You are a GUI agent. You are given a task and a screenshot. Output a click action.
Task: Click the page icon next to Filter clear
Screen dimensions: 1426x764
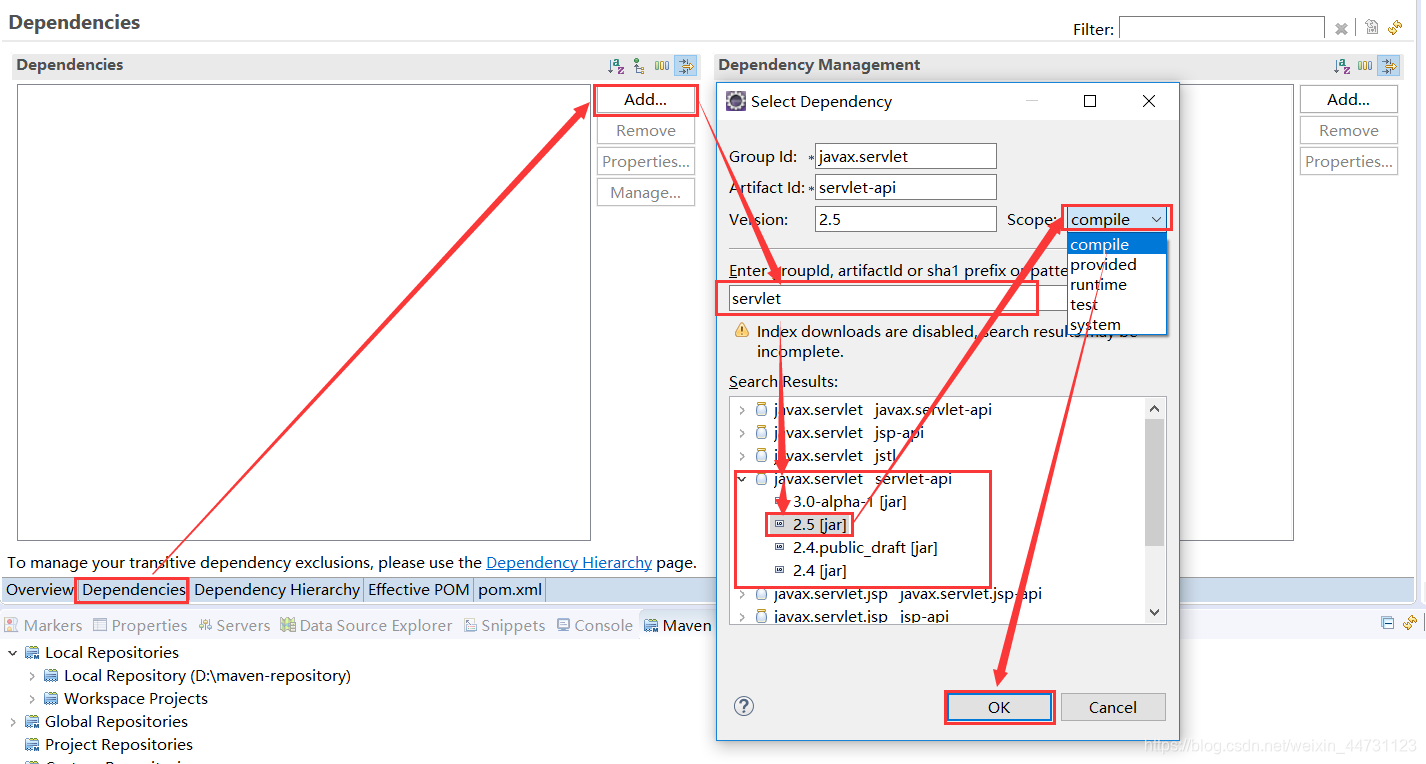point(1372,27)
